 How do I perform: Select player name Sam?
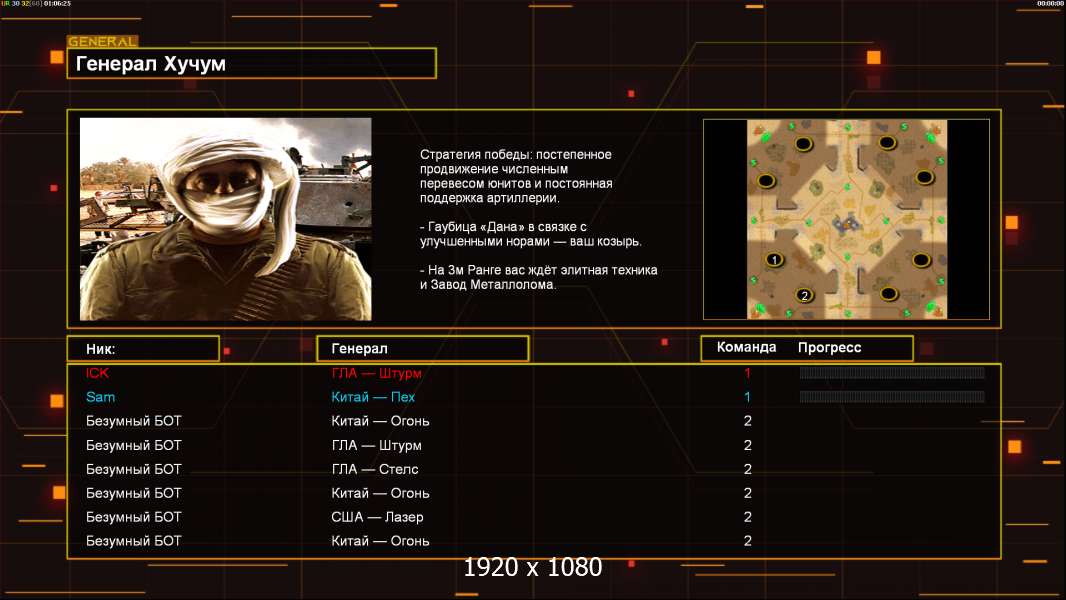101,397
